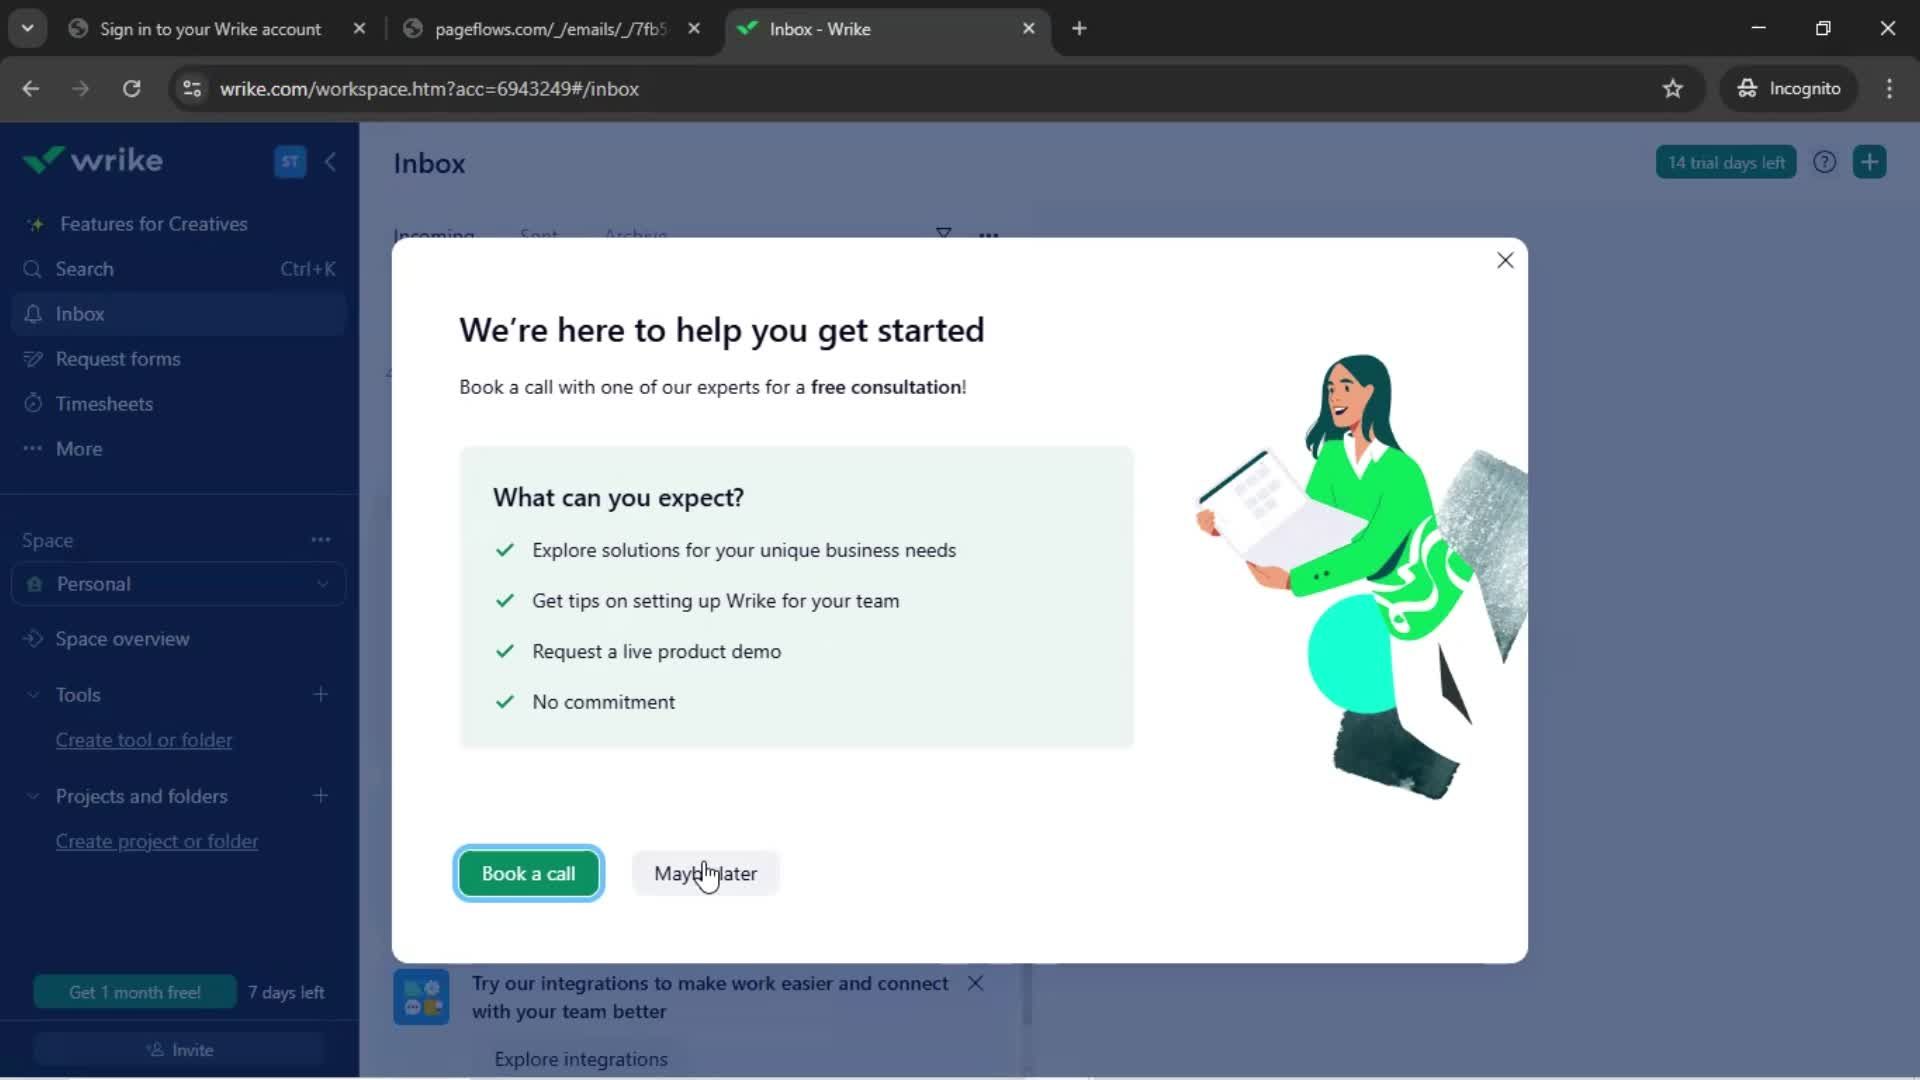The height and width of the screenshot is (1080, 1920).
Task: Click 'Request a live product demo' item
Action: [656, 652]
